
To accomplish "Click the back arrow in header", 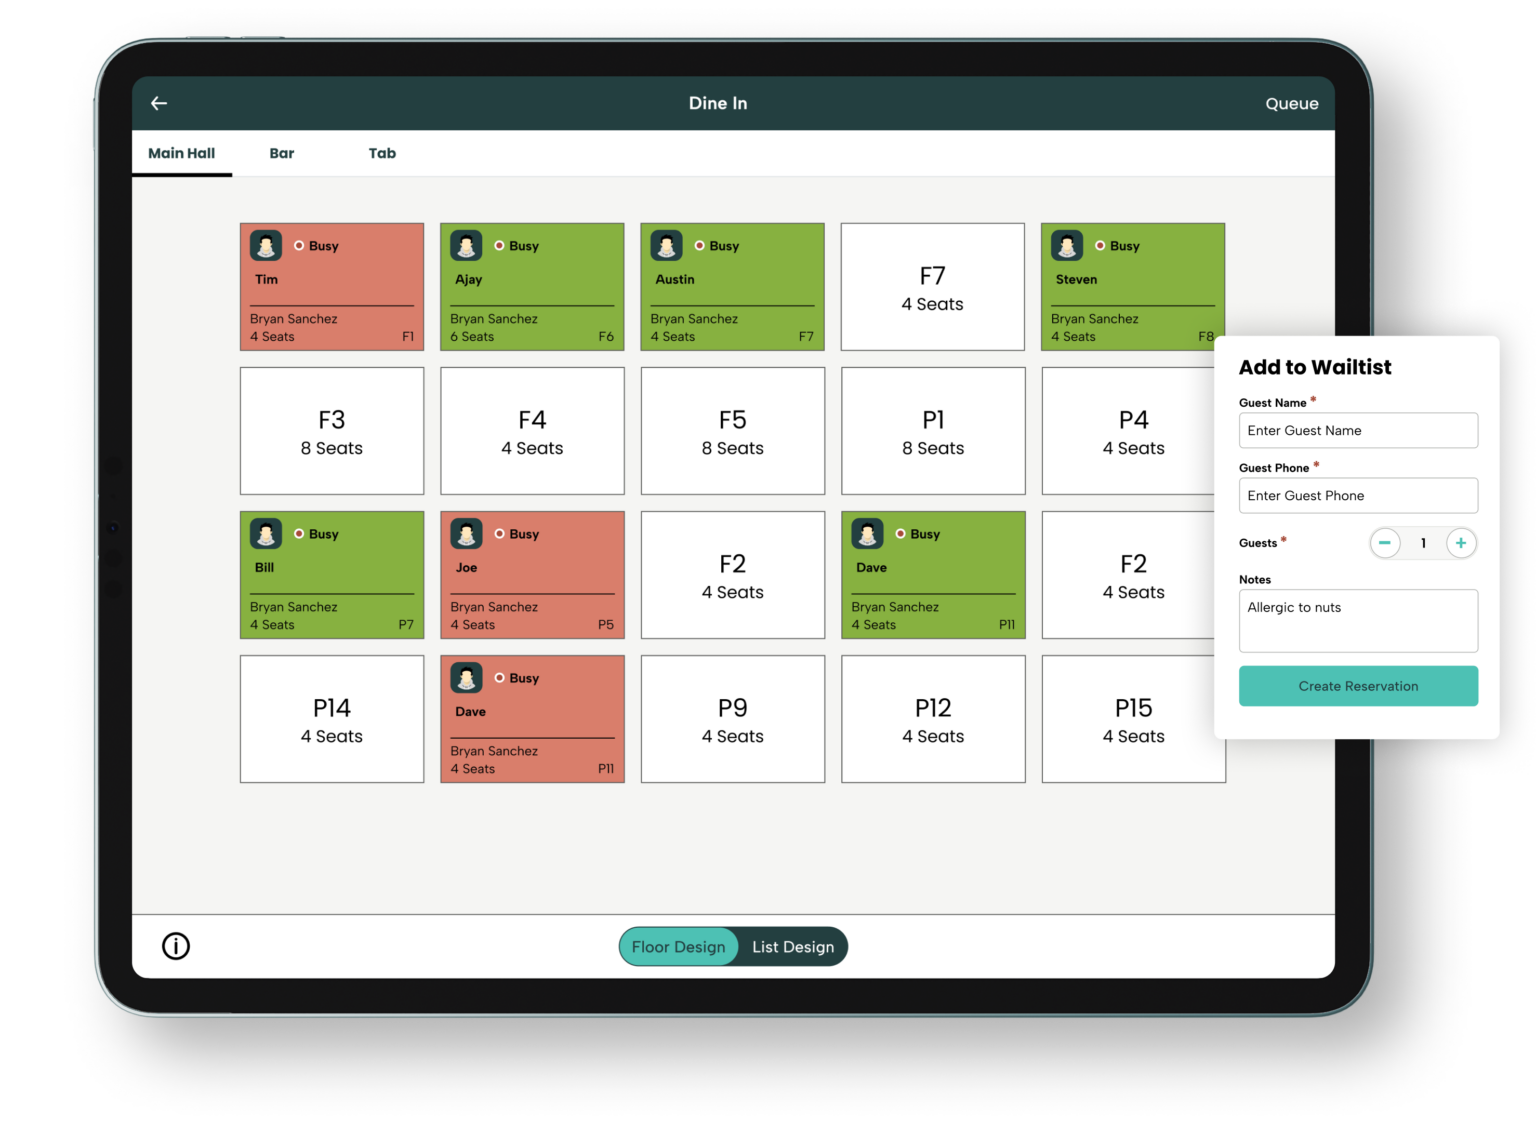I will [x=159, y=103].
